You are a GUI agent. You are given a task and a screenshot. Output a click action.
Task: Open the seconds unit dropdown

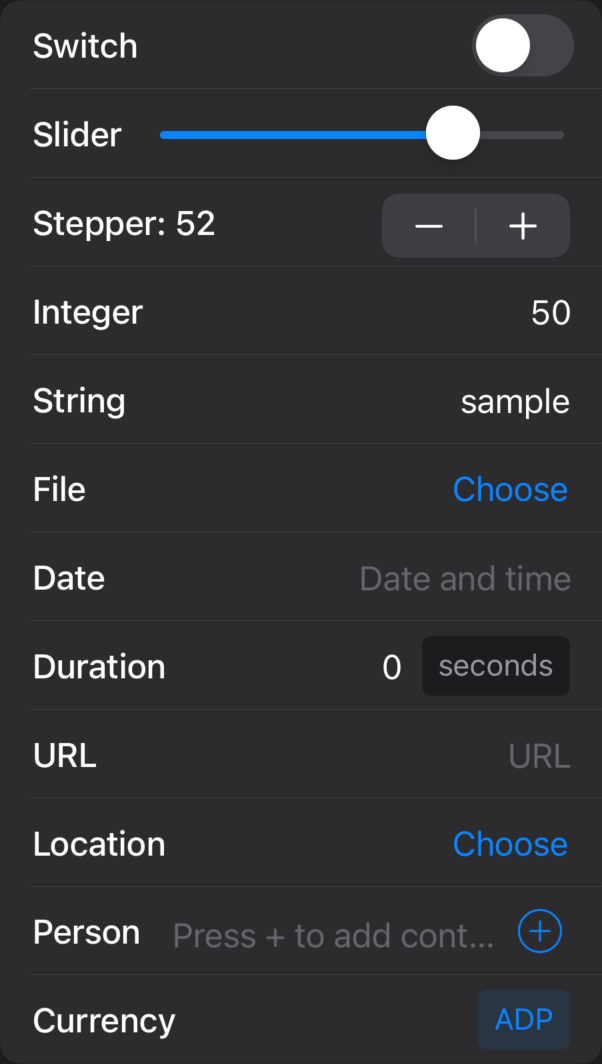(x=495, y=666)
